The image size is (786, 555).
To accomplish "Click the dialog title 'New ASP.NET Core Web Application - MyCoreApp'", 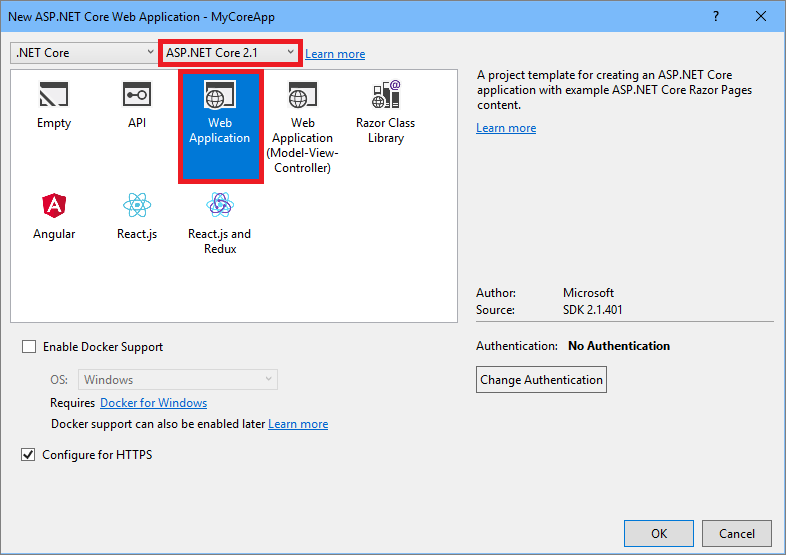I will tap(141, 17).
